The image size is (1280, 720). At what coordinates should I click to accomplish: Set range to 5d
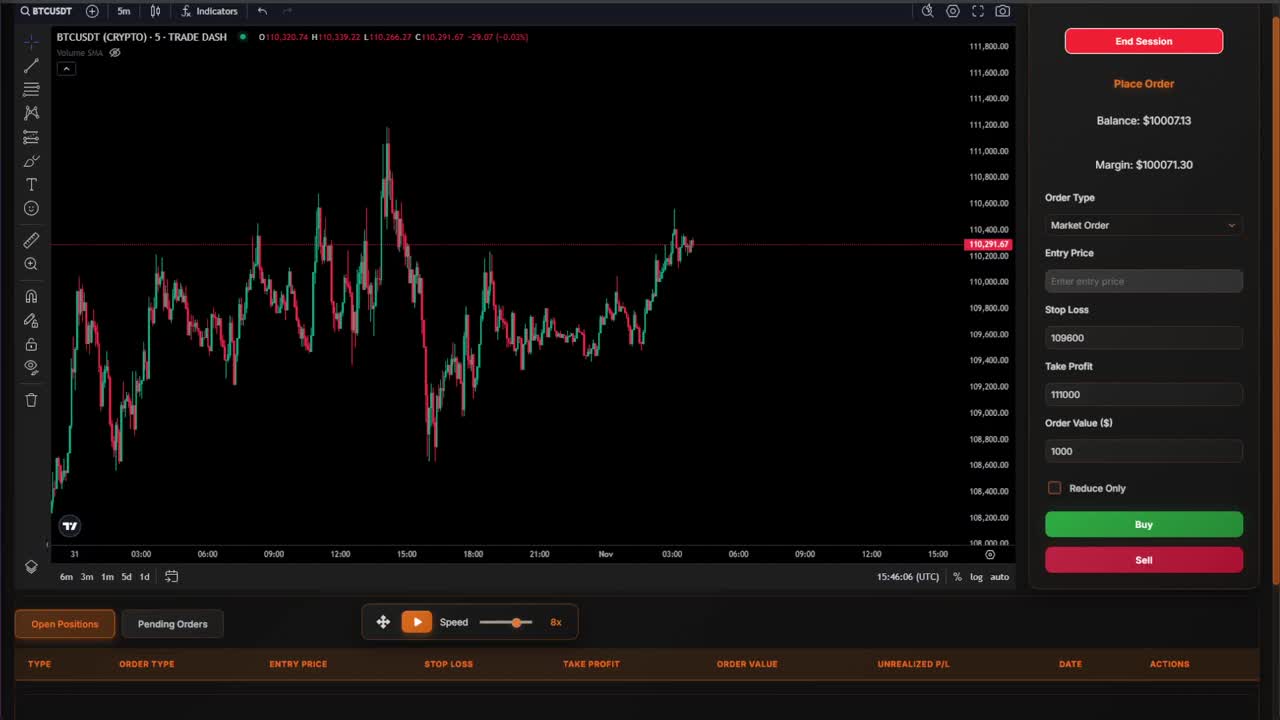tap(126, 577)
